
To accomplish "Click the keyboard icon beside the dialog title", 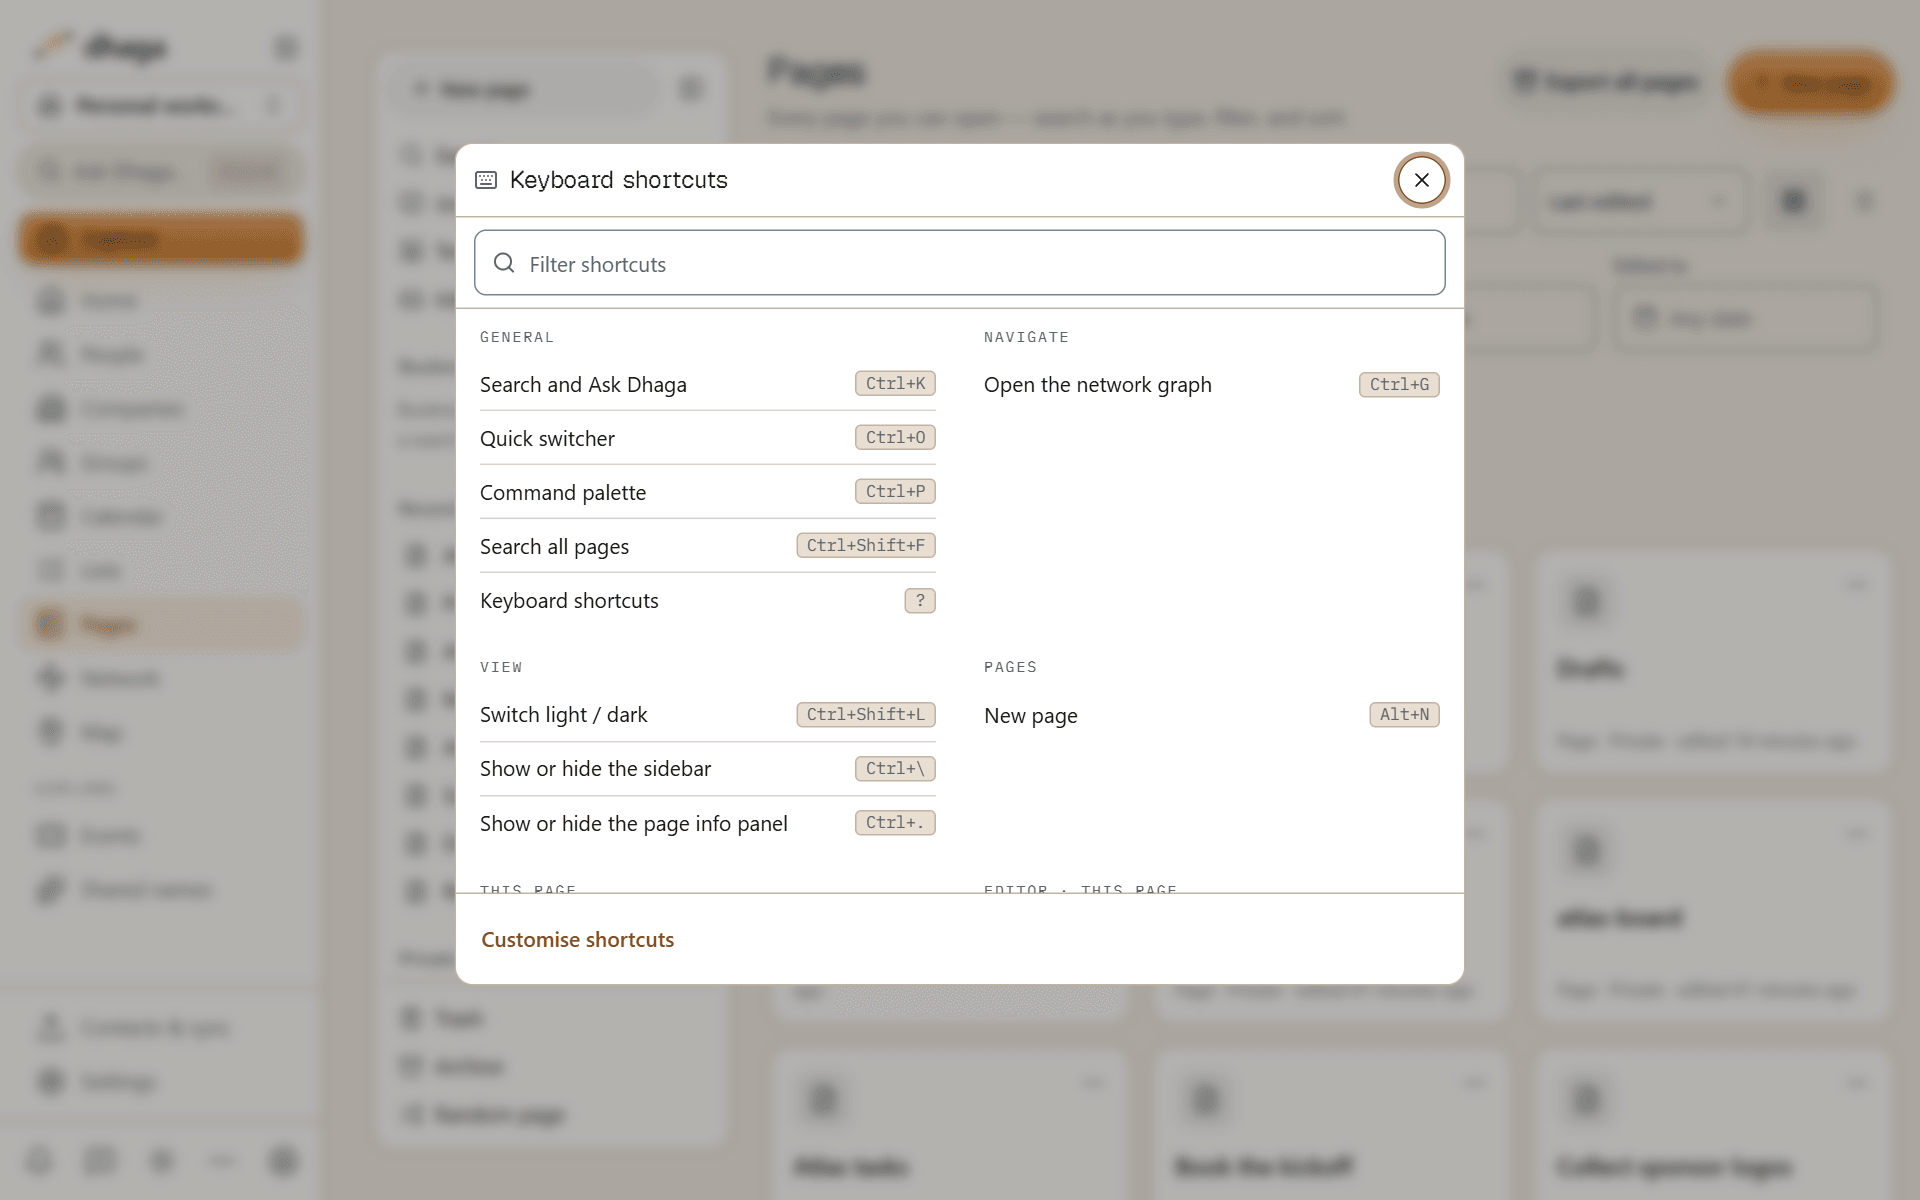I will coord(486,180).
